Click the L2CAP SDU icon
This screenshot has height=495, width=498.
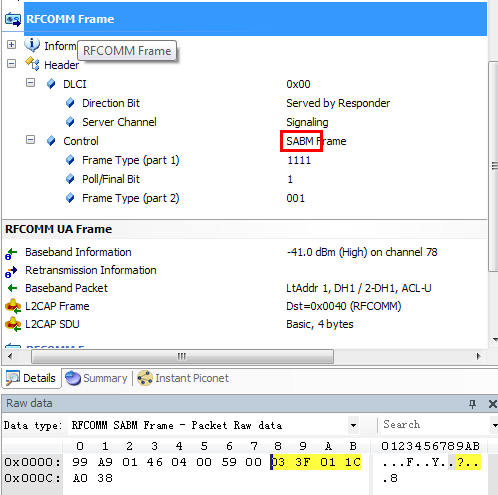13,324
